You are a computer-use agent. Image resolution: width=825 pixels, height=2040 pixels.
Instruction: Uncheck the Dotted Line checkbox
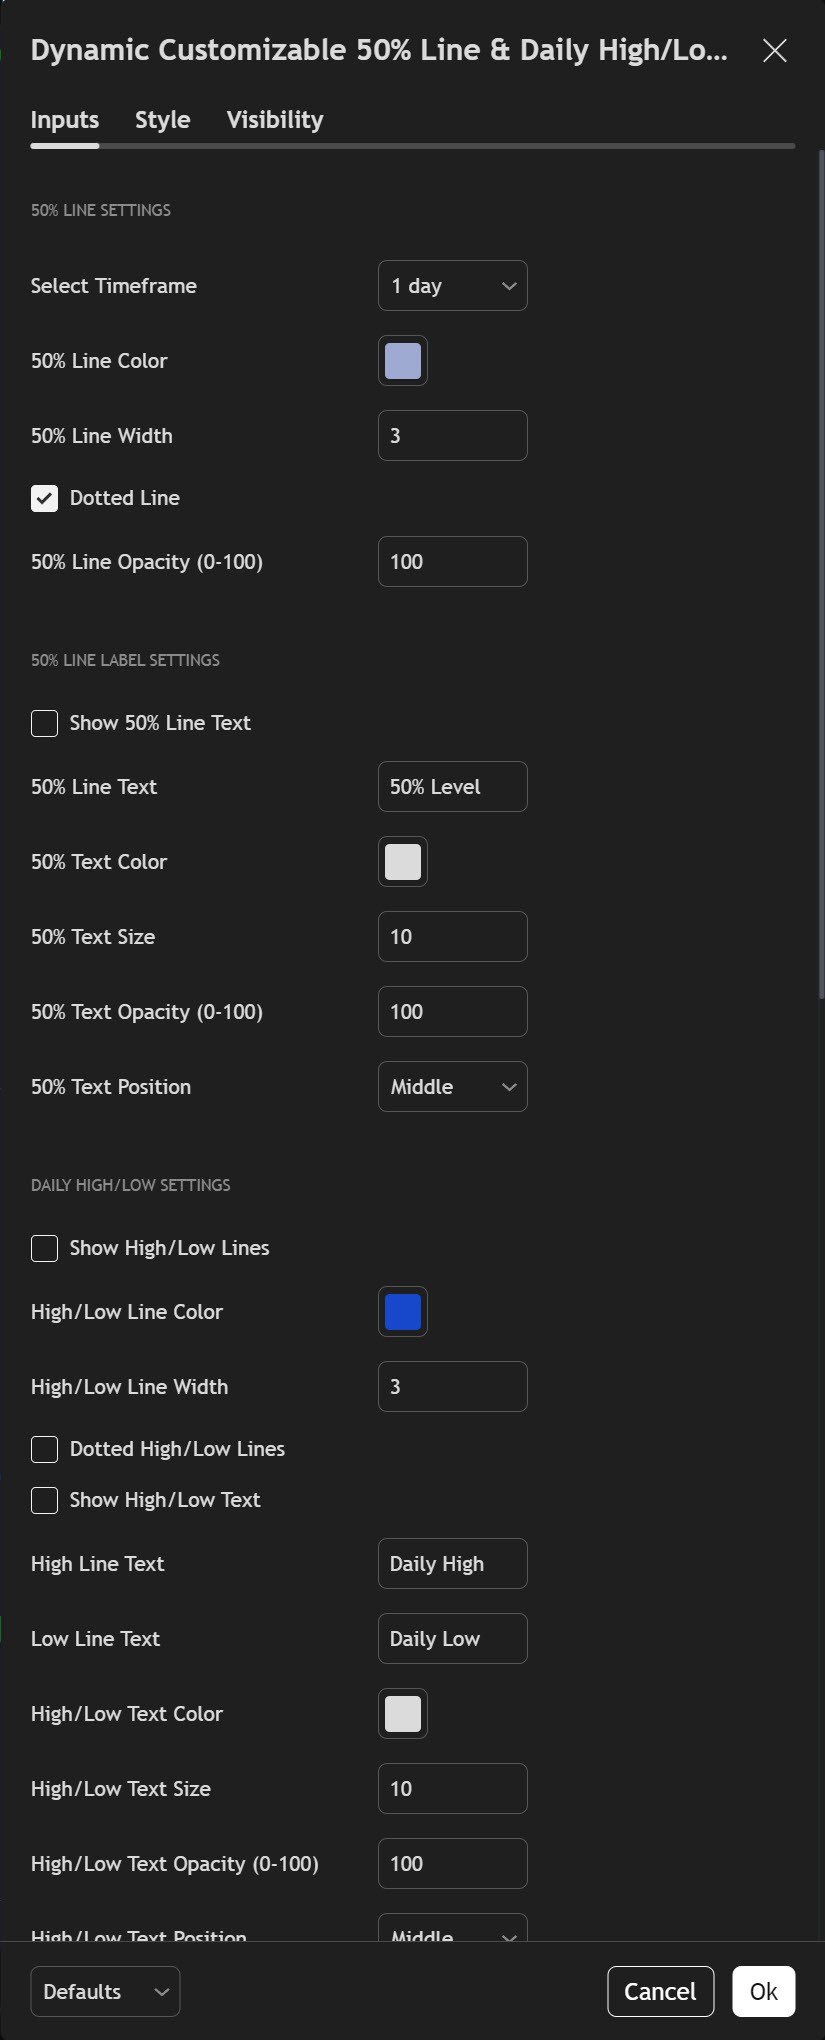pyautogui.click(x=45, y=498)
